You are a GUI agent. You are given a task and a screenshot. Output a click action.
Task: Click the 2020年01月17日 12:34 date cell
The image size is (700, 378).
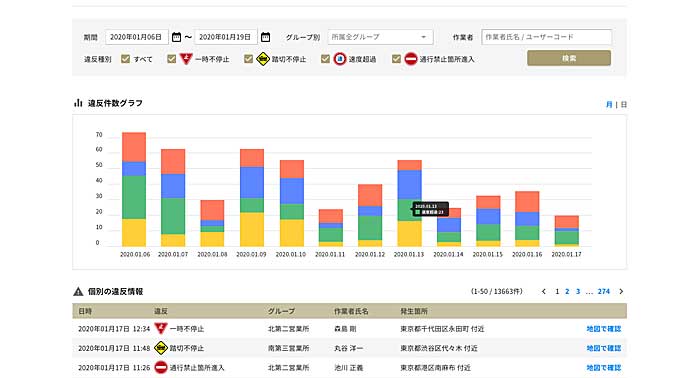(x=114, y=329)
